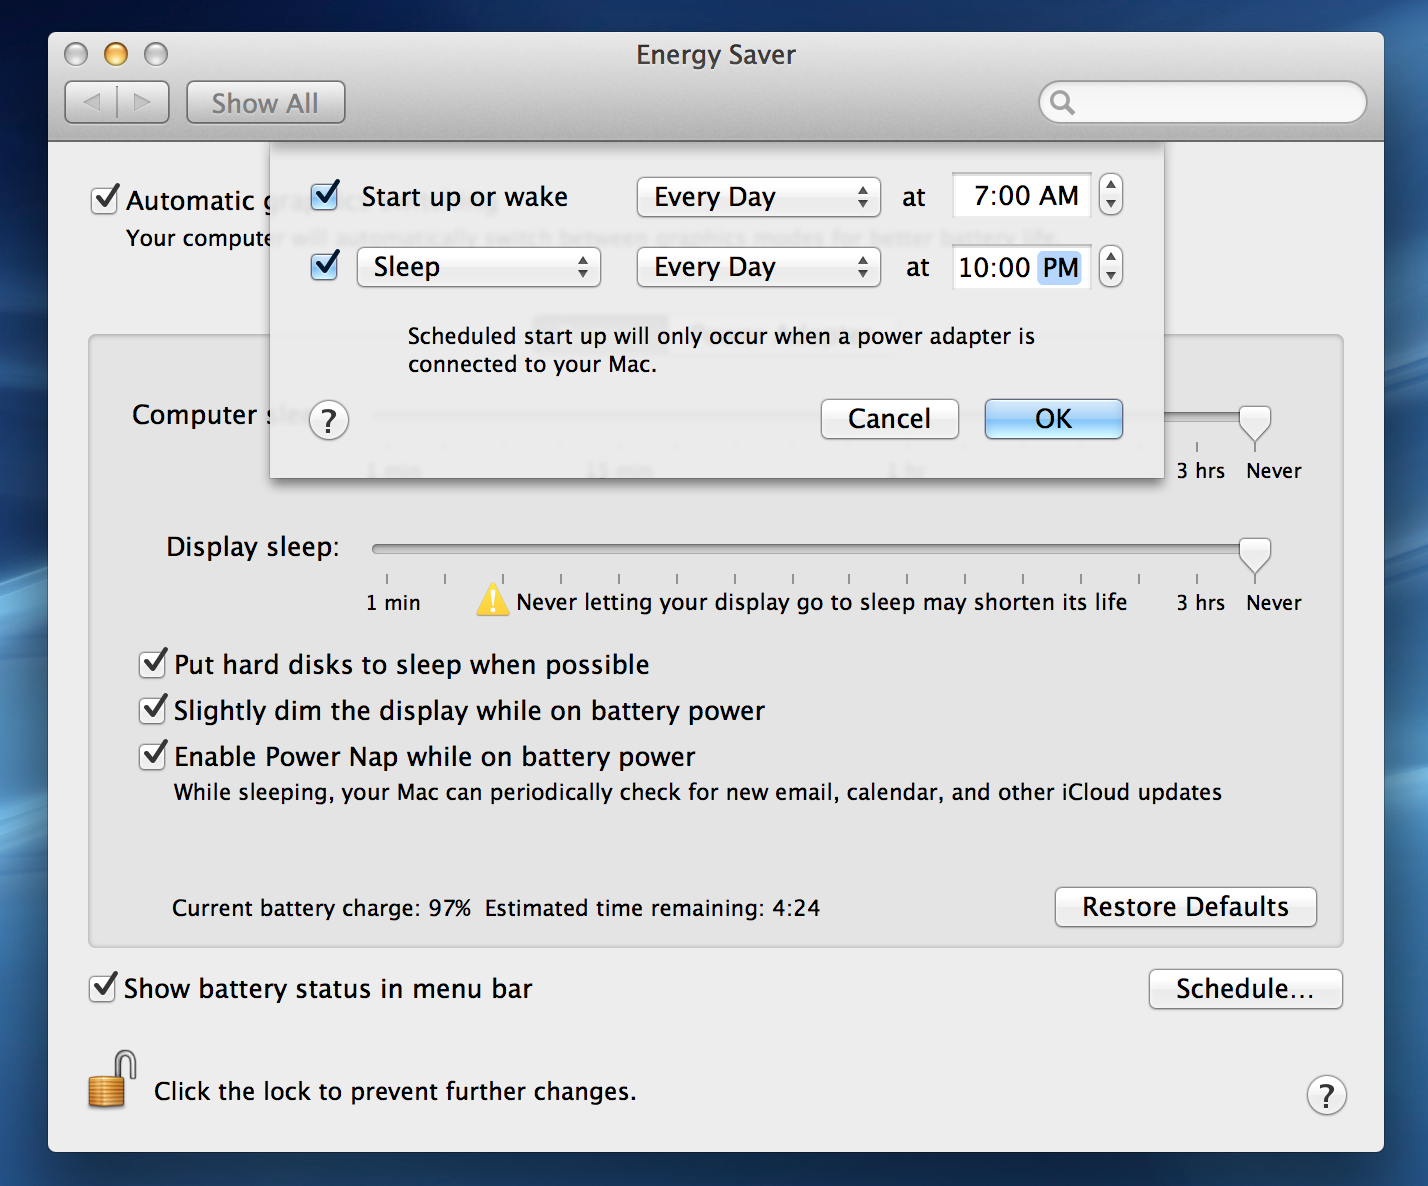
Task: Click the Computer sleep slider thumb
Action: point(1255,423)
